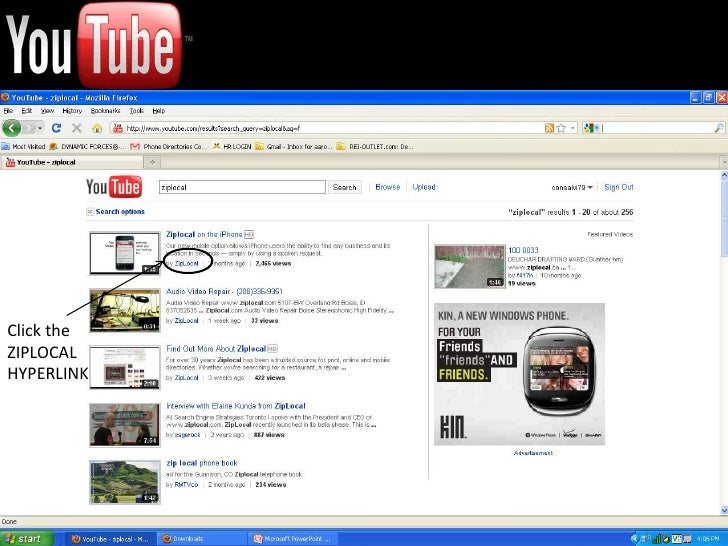Click the RMTVco uploader link
The width and height of the screenshot is (728, 546).
[187, 485]
